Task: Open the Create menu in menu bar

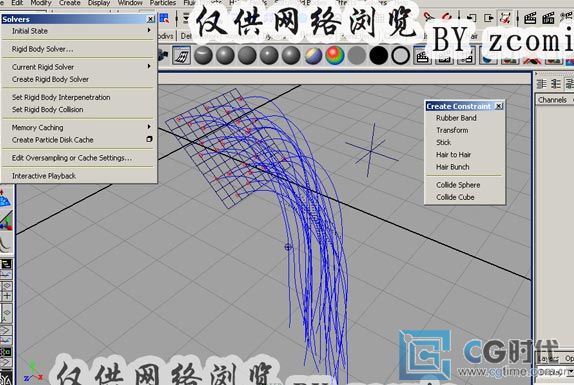Action: coord(70,3)
